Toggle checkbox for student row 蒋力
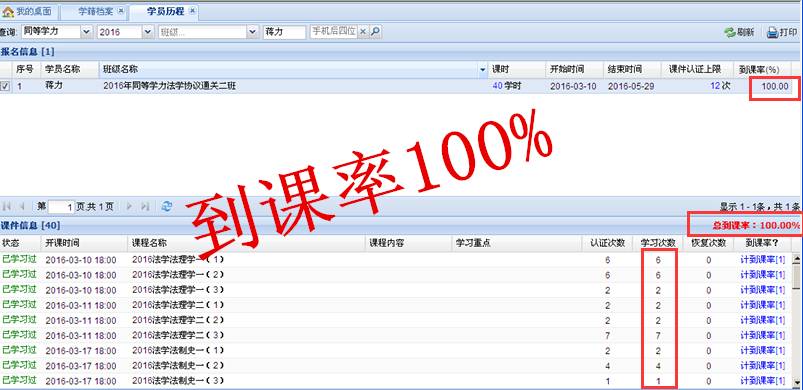This screenshot has height=390, width=803. (x=5, y=86)
